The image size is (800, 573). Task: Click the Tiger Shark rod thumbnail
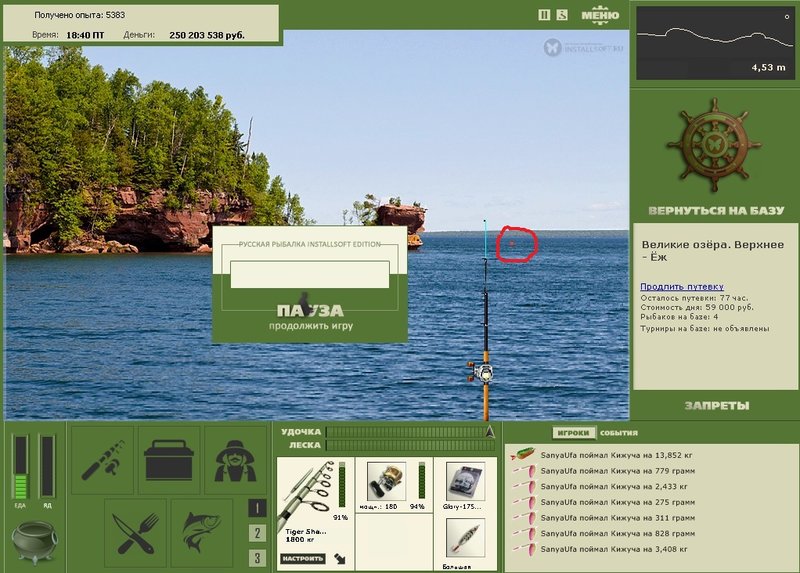coord(306,495)
